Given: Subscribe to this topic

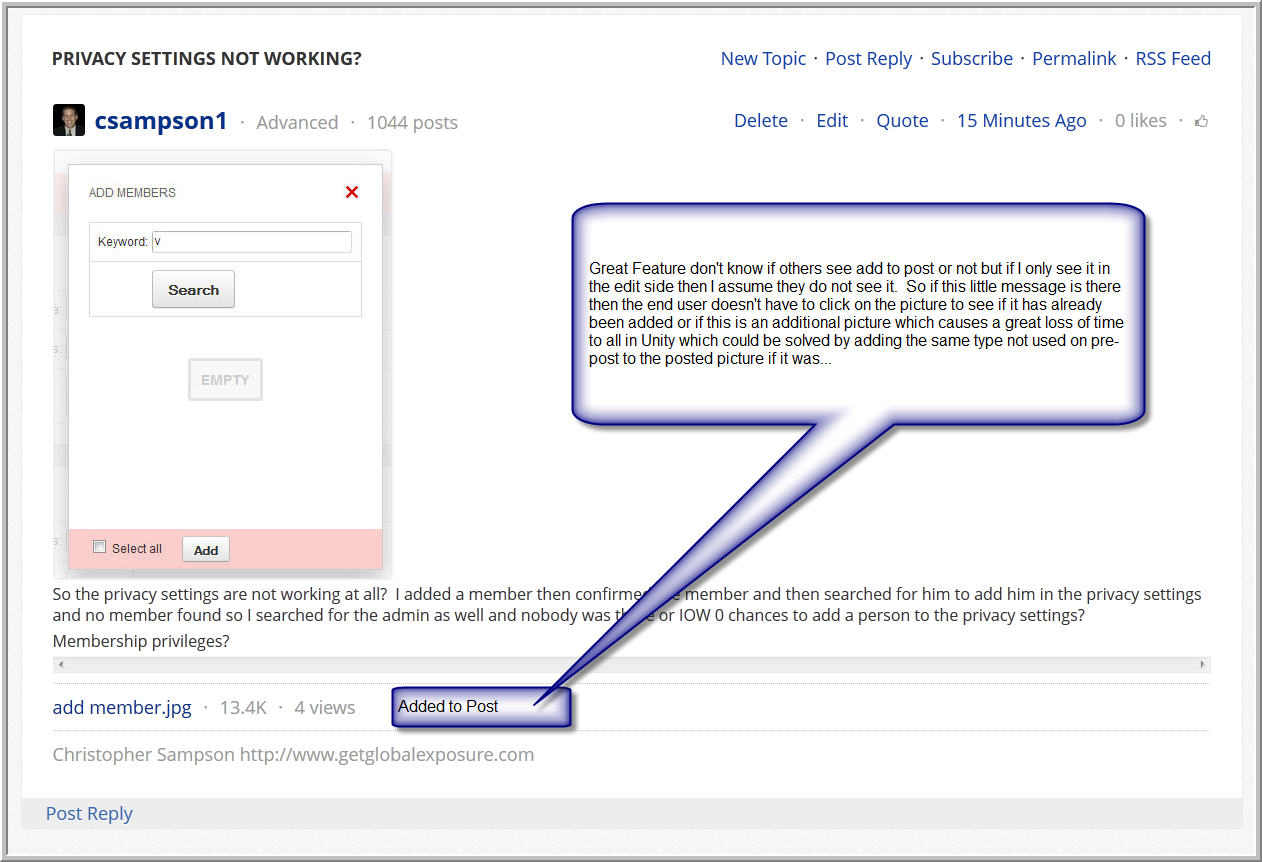Looking at the screenshot, I should pos(971,59).
